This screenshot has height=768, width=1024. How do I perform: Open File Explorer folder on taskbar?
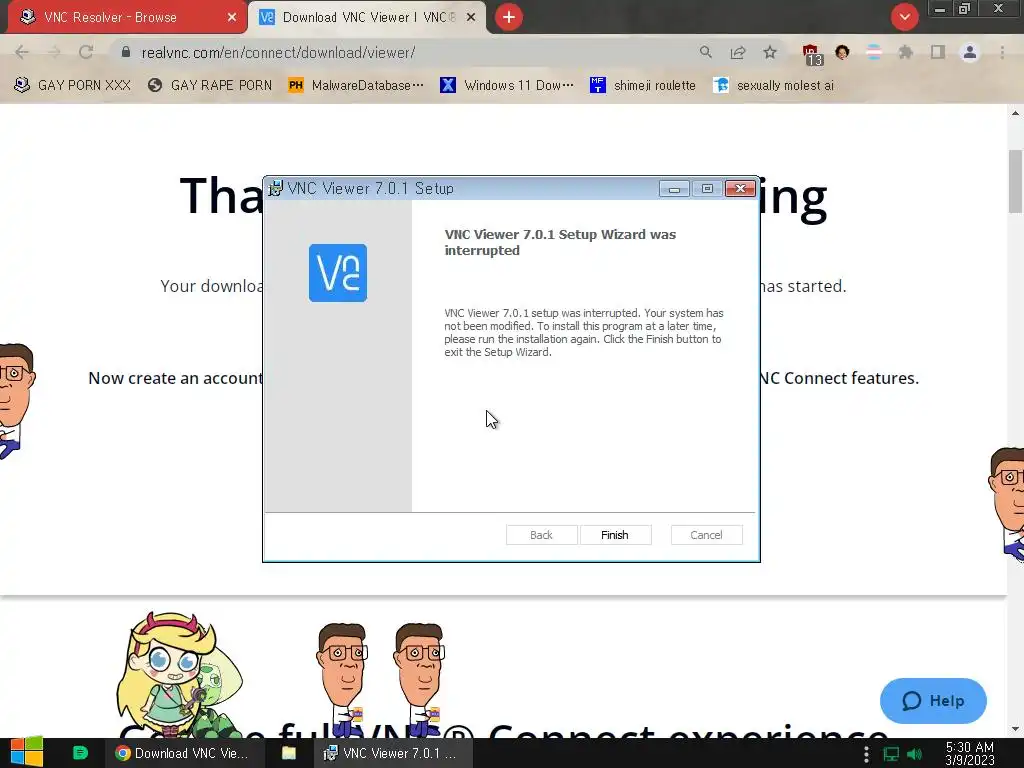click(289, 753)
